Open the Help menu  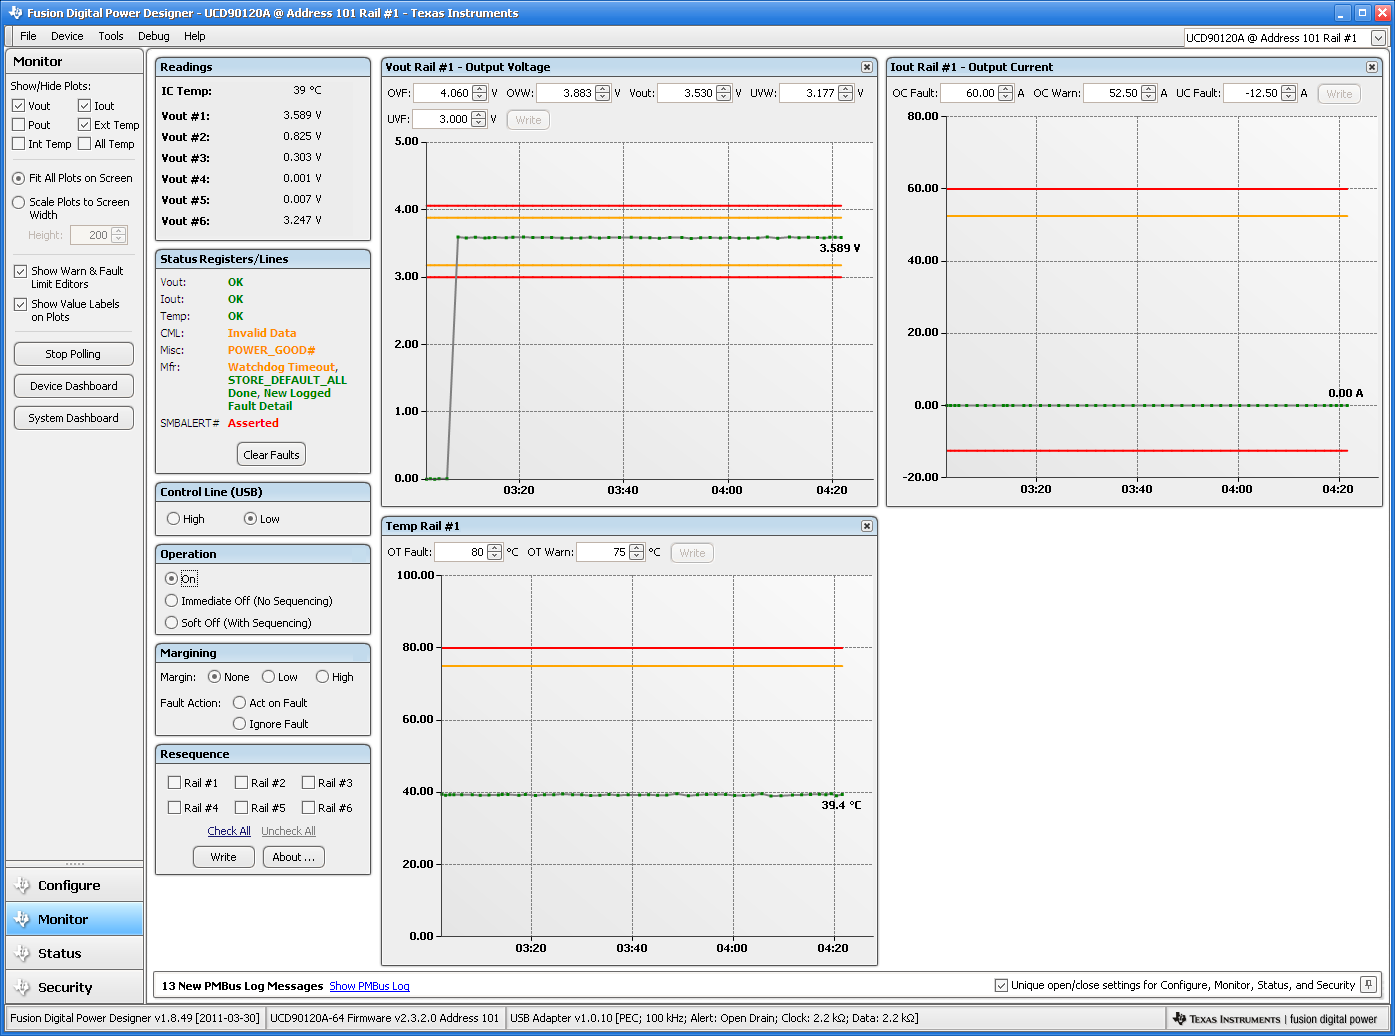[x=194, y=36]
